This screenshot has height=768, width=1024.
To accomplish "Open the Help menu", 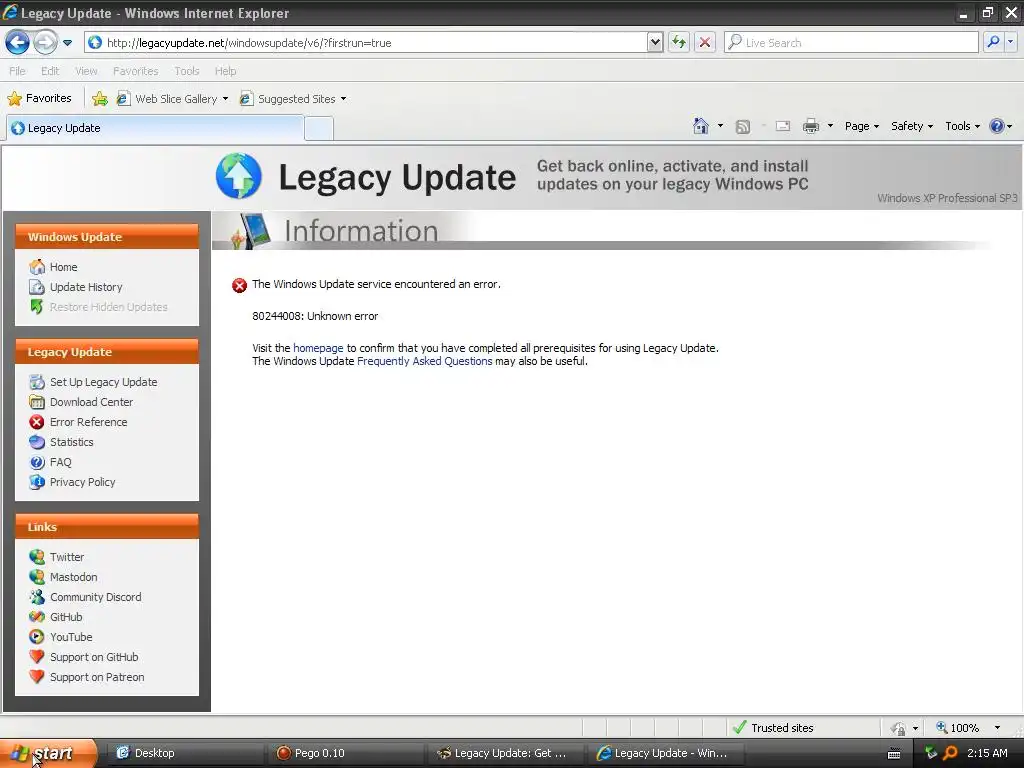I will coord(225,71).
